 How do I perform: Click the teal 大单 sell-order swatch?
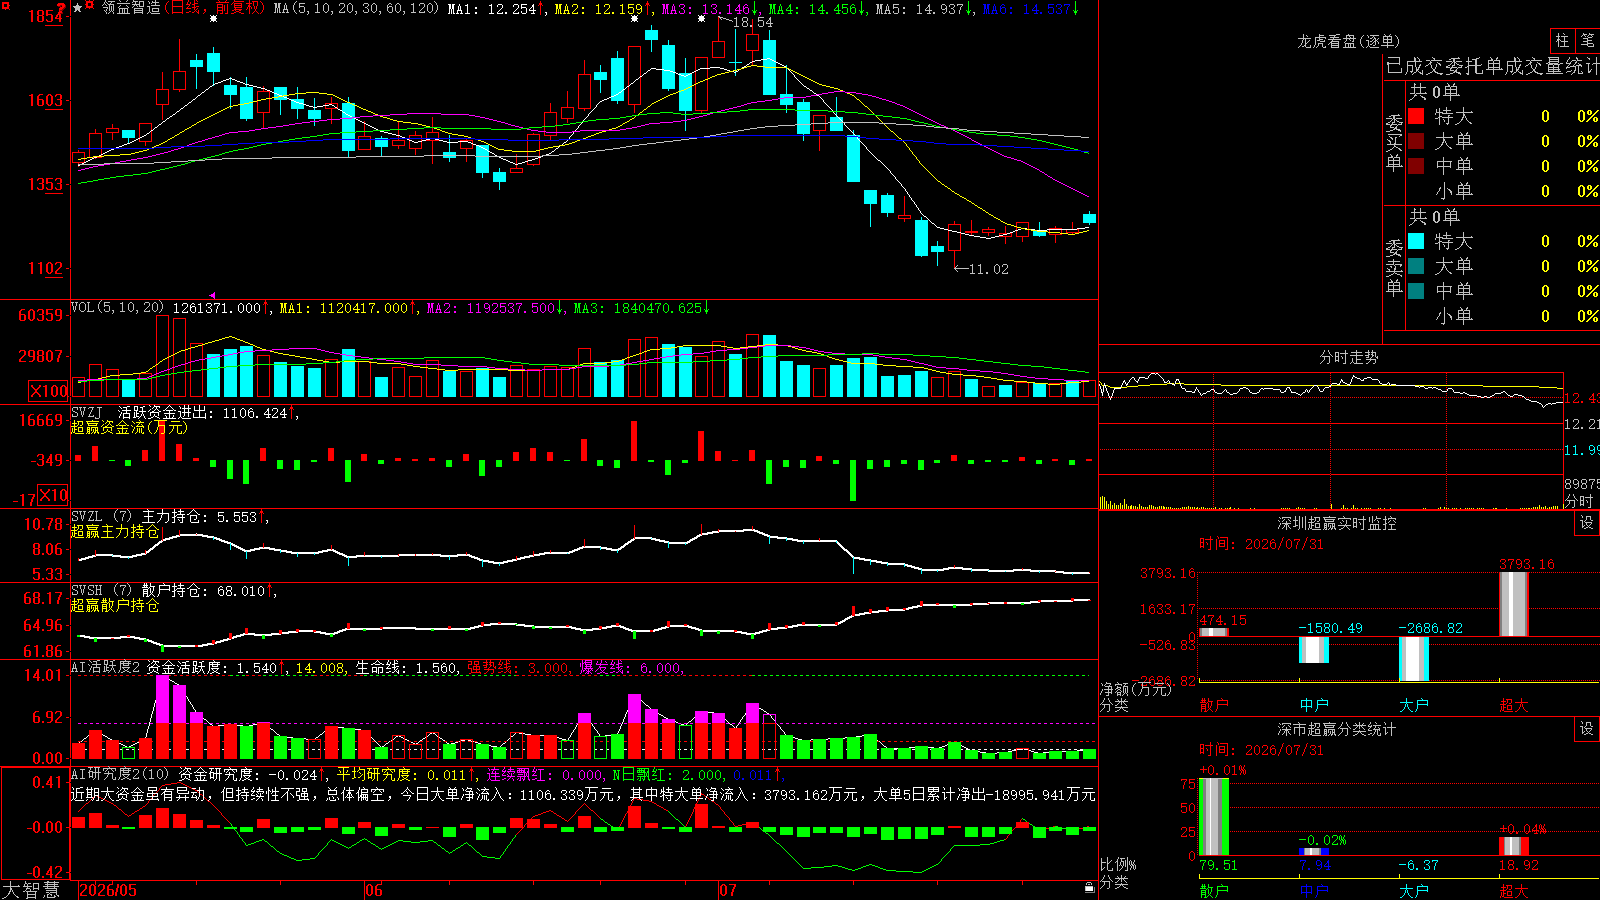tap(1416, 266)
